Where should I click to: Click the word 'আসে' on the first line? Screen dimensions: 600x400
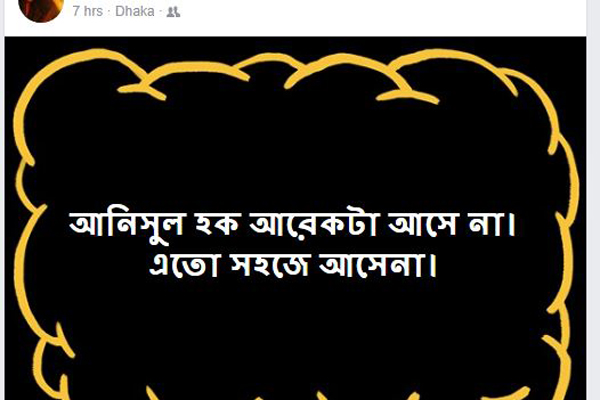tap(424, 224)
